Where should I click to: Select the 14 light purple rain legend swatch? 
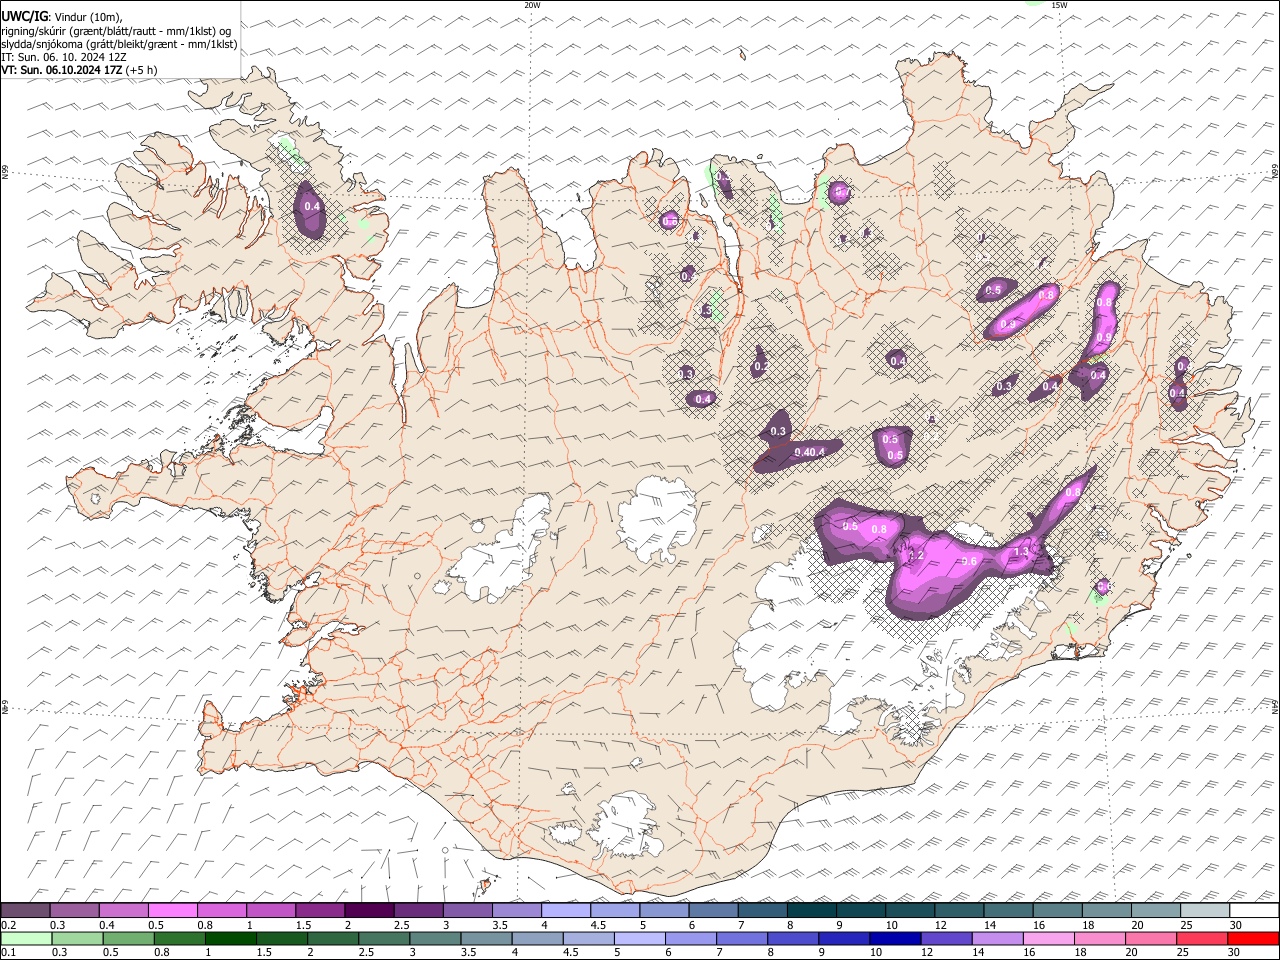coord(998,938)
